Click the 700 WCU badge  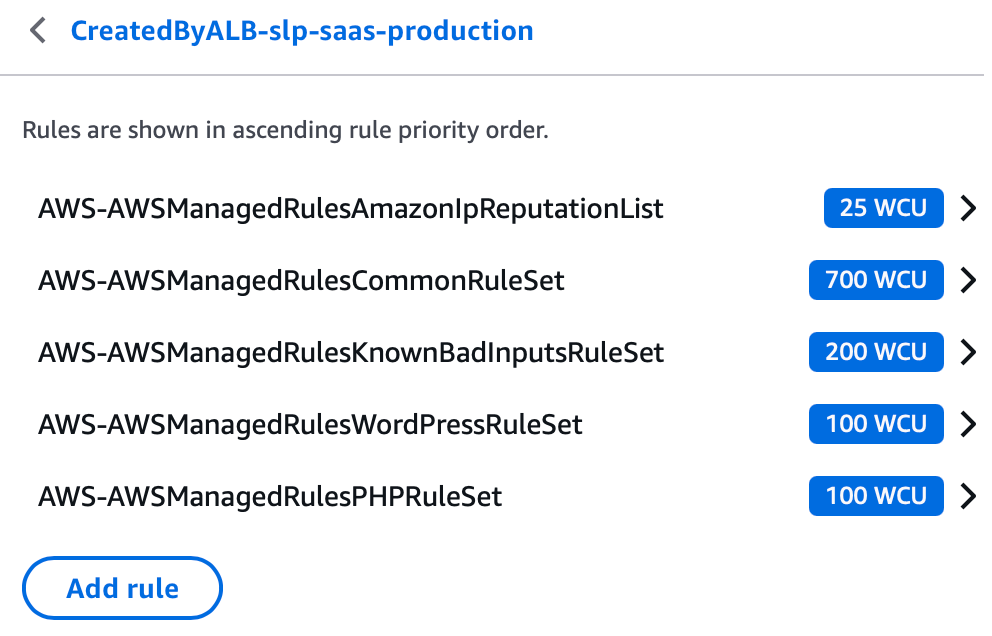pyautogui.click(x=876, y=280)
